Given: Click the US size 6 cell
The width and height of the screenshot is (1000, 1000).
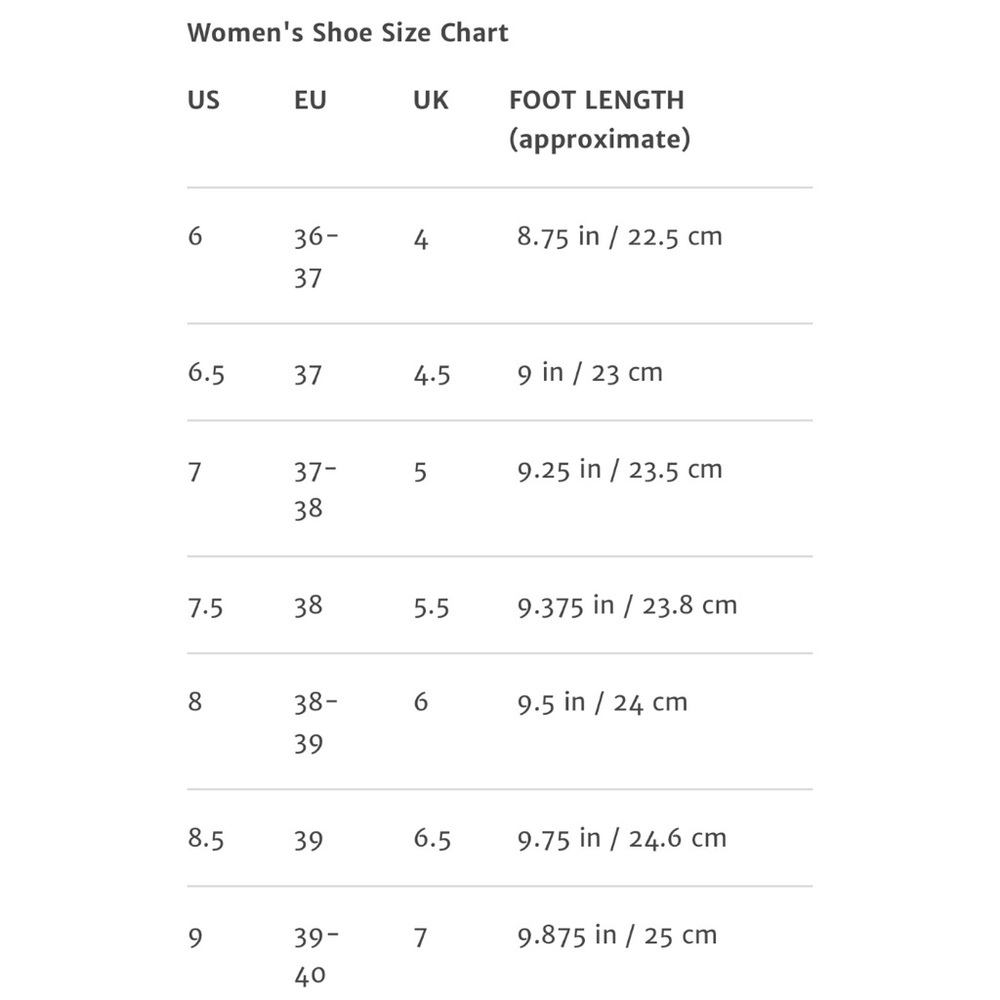Looking at the screenshot, I should pyautogui.click(x=195, y=236).
